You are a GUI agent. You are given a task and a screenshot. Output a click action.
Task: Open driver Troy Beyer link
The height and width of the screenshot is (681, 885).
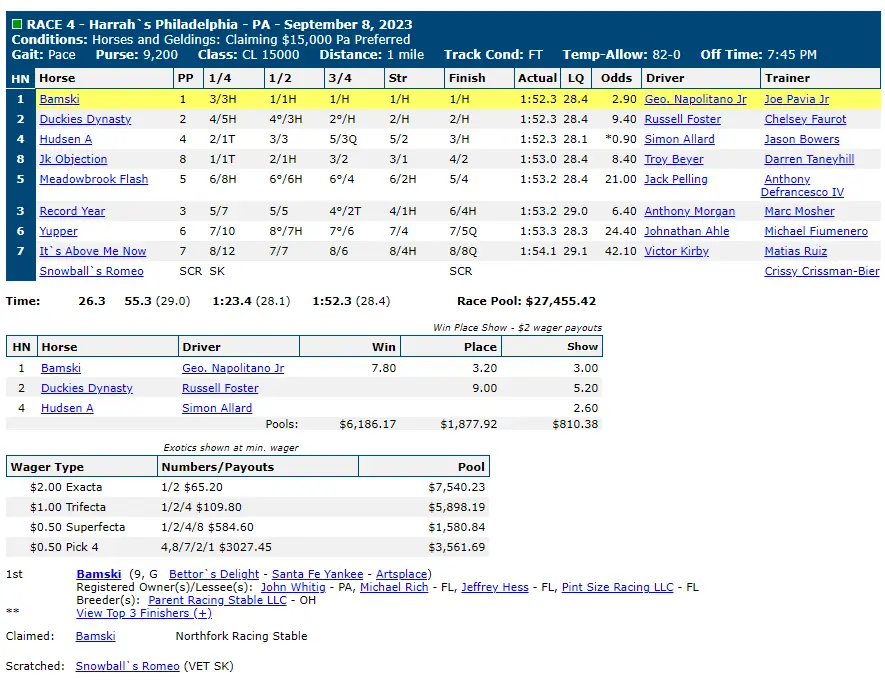point(674,159)
